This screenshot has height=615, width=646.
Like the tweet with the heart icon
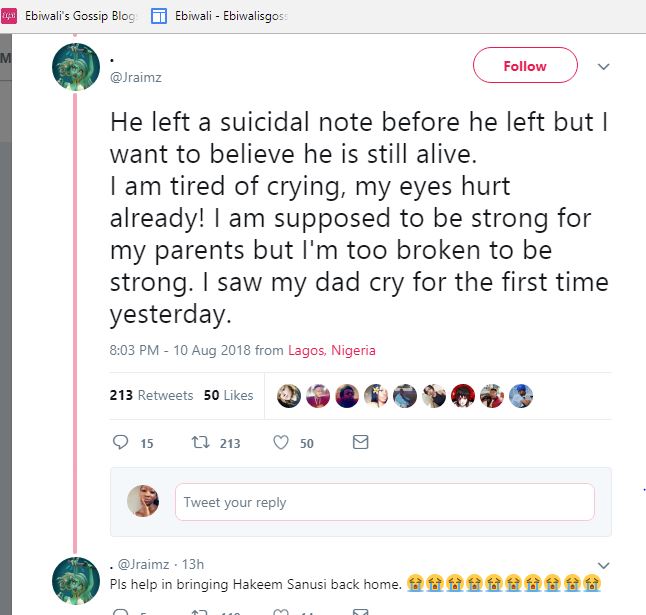pos(281,442)
